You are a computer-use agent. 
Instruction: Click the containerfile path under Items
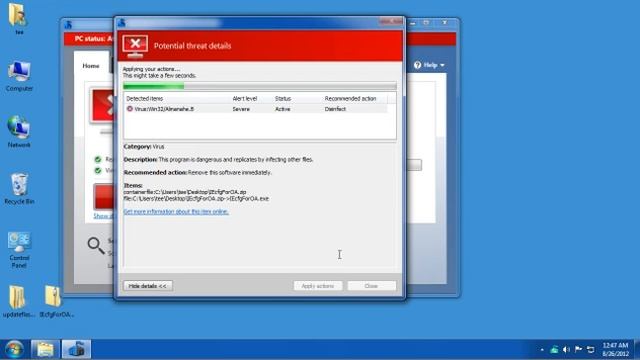(x=185, y=192)
